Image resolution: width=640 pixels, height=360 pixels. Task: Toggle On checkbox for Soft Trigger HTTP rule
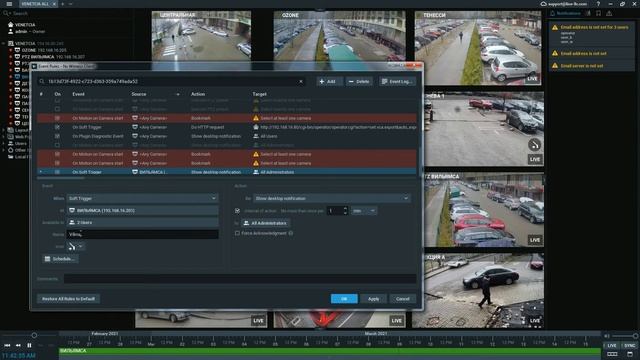pos(57,127)
